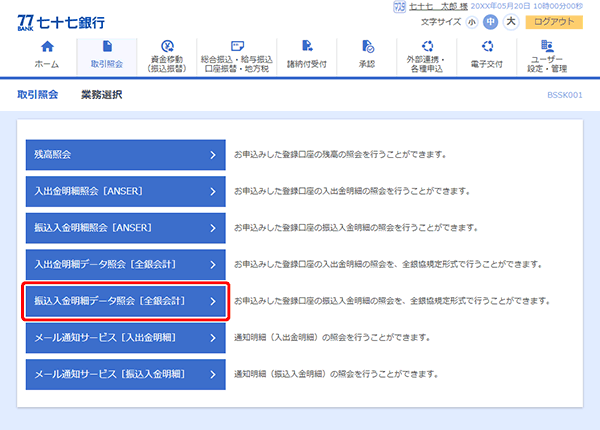600x430 pixels.
Task: Click the 業務選択 heading text
Action: [x=101, y=94]
